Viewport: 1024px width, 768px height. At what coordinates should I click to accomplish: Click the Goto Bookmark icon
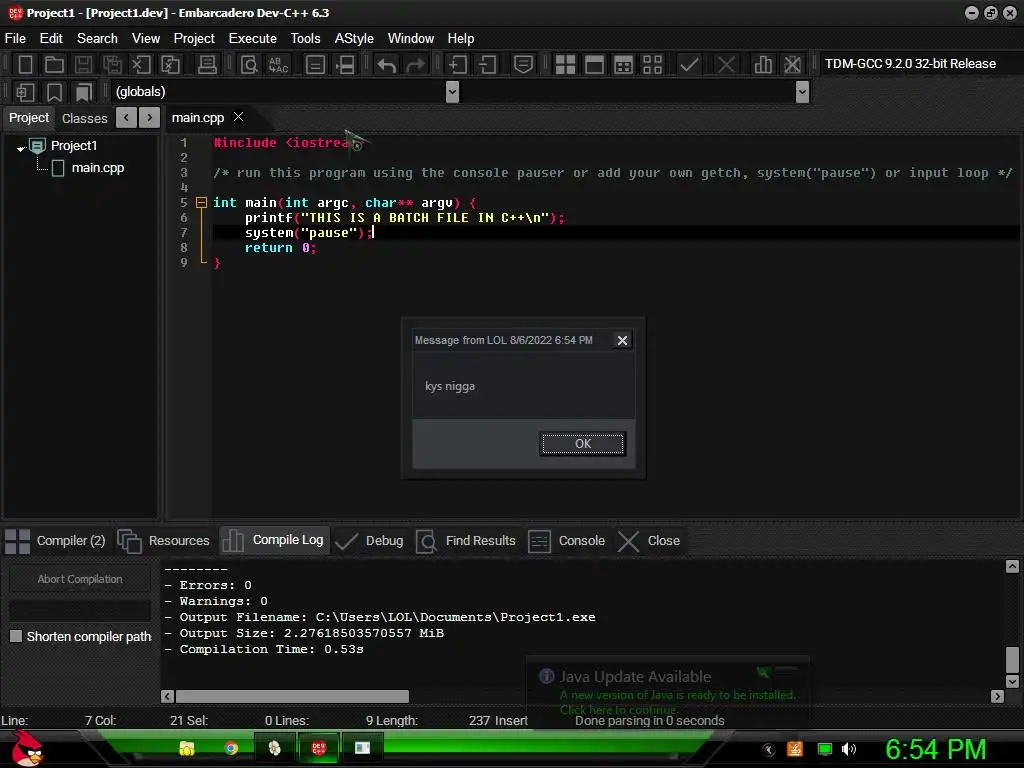[83, 92]
